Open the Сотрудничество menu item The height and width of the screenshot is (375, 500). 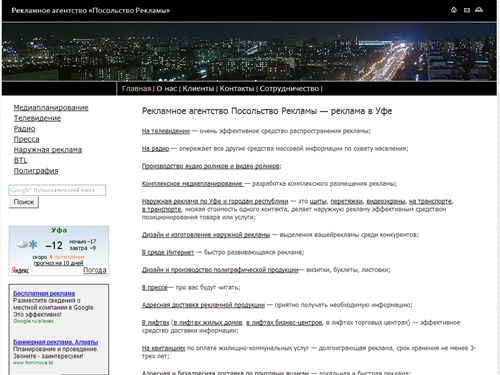(x=289, y=89)
